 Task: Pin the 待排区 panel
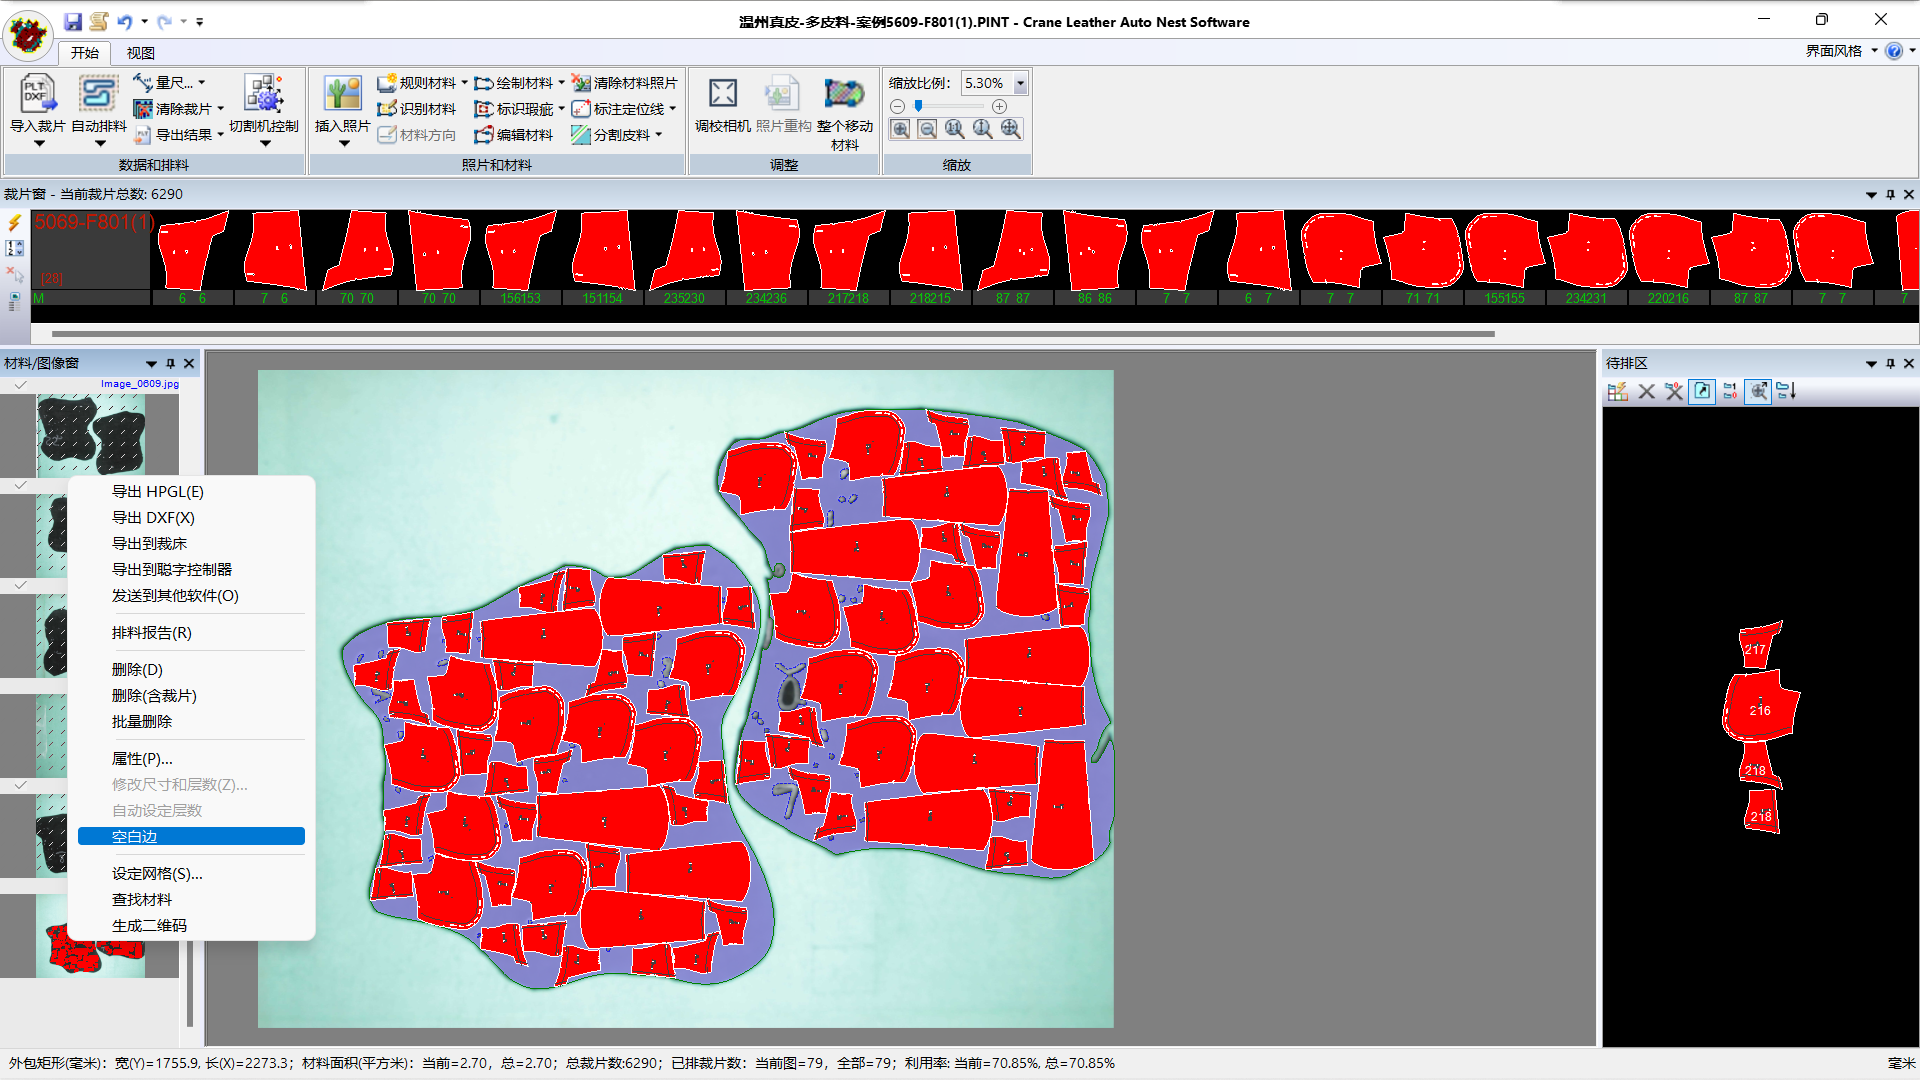point(1890,363)
